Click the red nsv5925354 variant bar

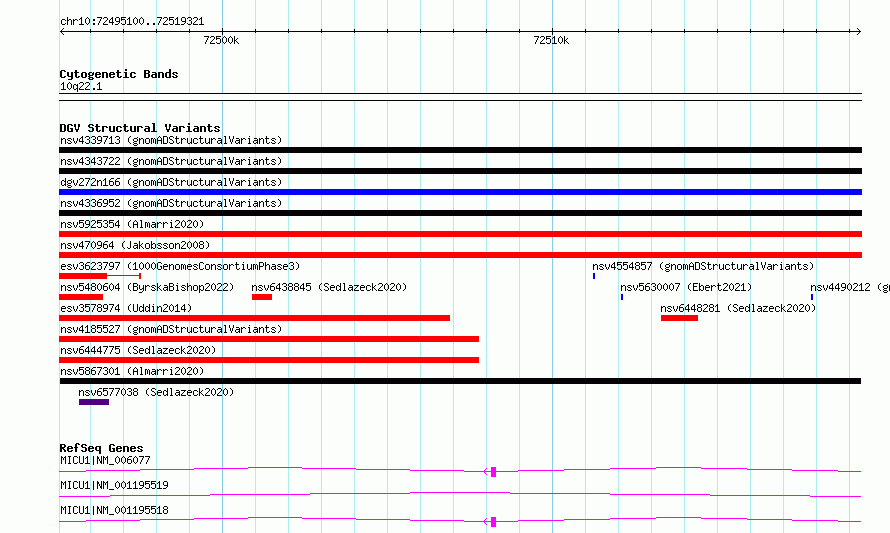pyautogui.click(x=460, y=234)
